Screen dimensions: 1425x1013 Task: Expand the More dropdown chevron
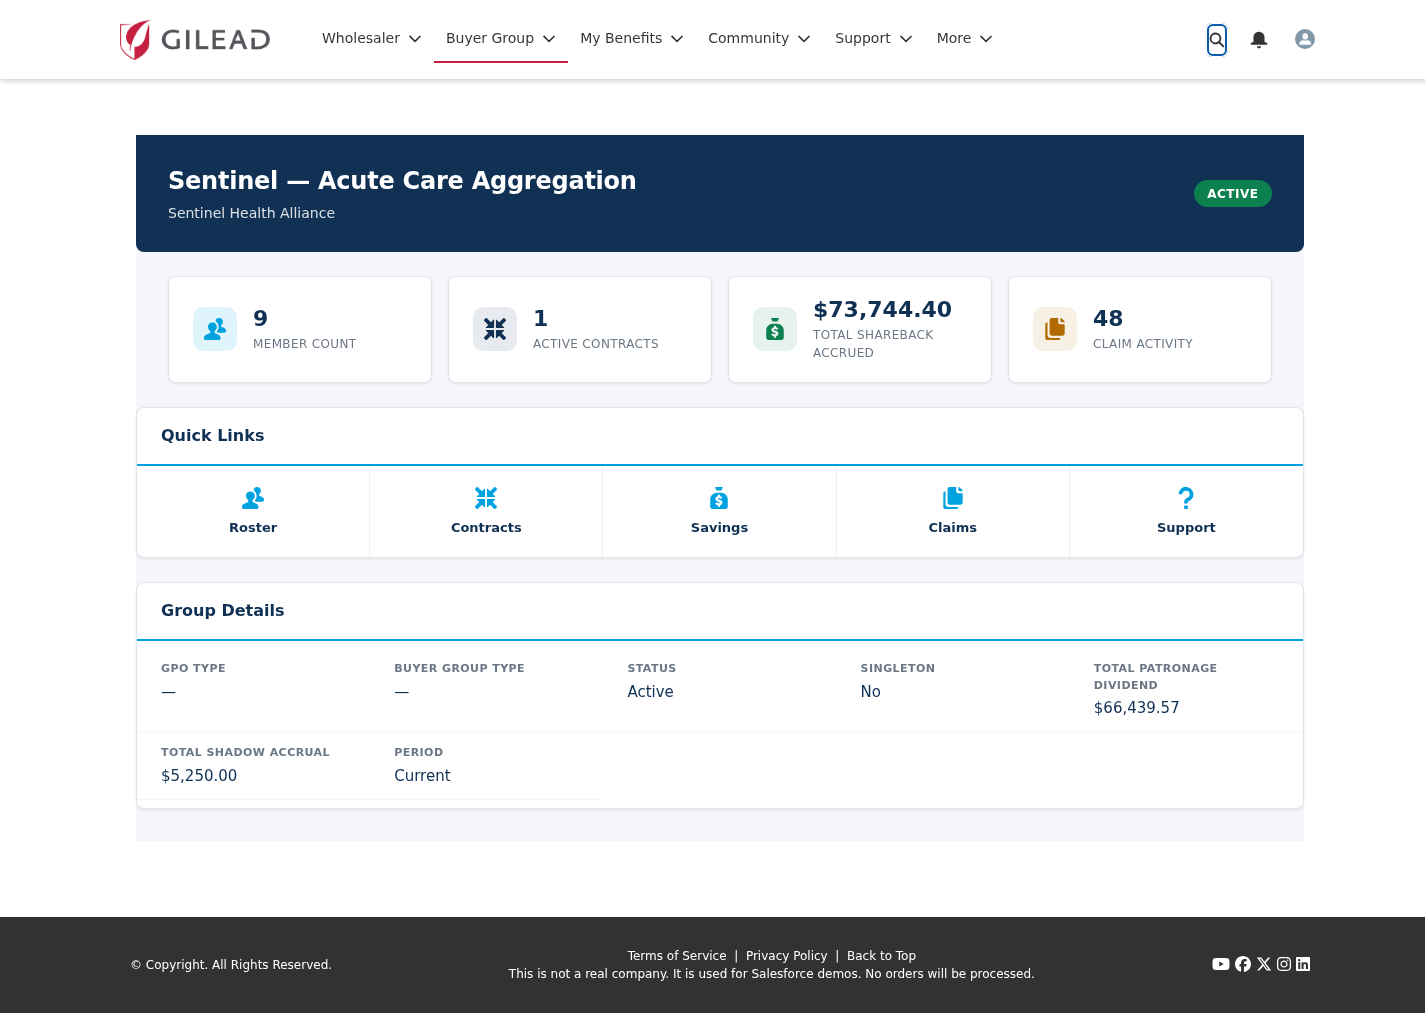point(986,39)
